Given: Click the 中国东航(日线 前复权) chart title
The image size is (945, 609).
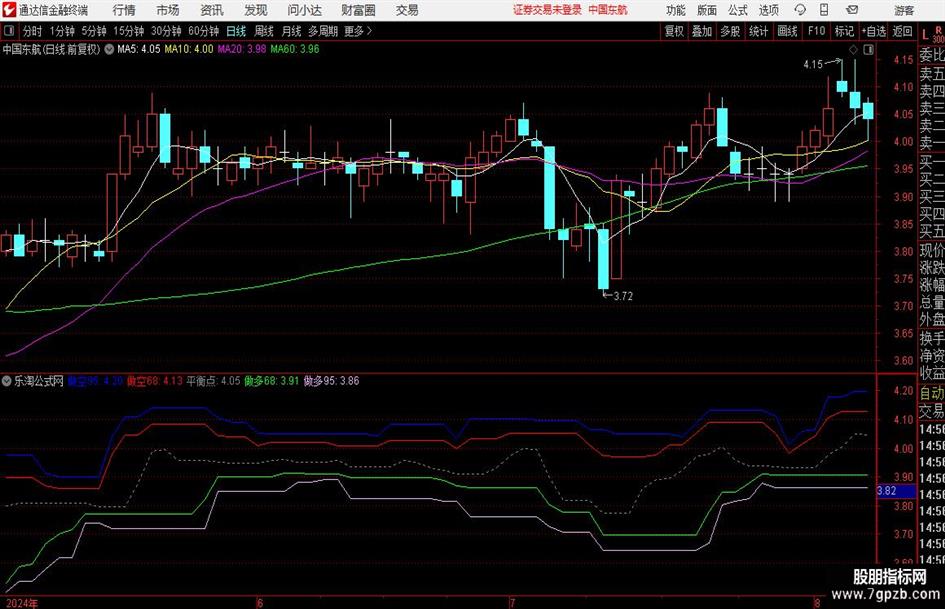Looking at the screenshot, I should pyautogui.click(x=51, y=49).
